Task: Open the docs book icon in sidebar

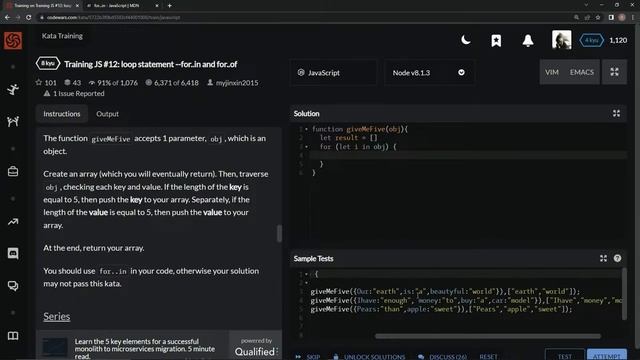Action: pyautogui.click(x=13, y=336)
